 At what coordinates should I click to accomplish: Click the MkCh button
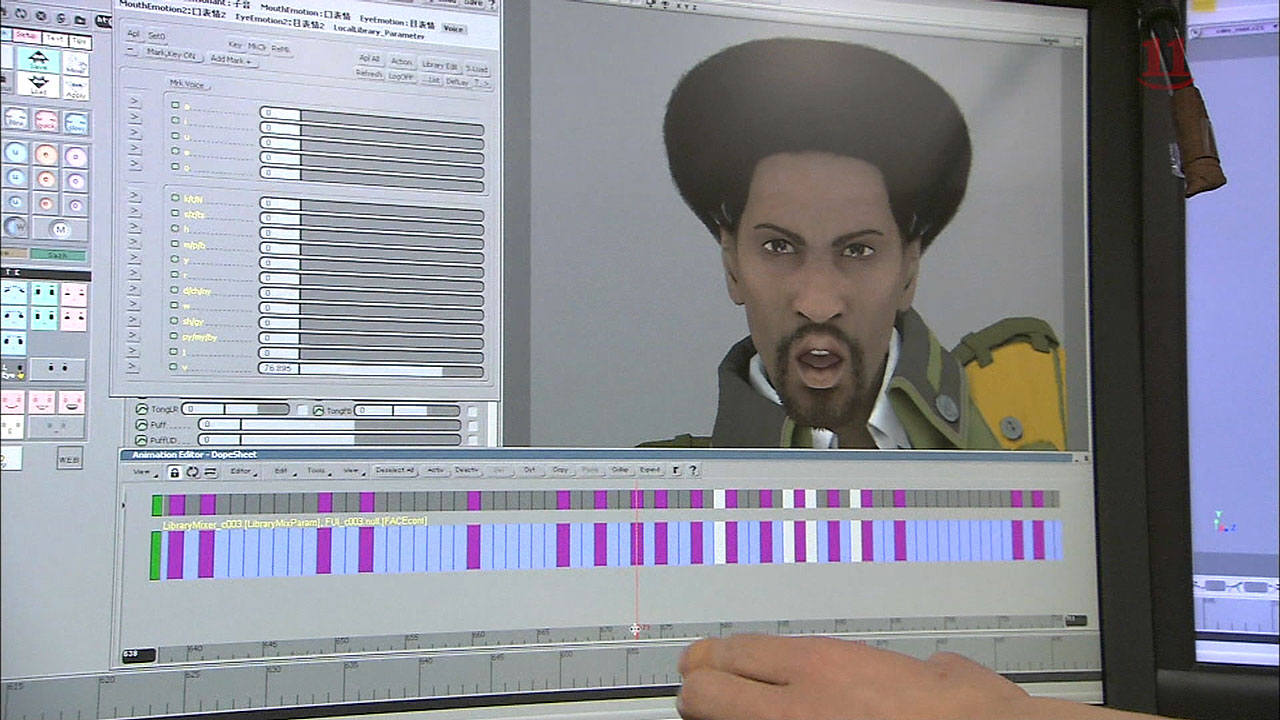(x=257, y=46)
